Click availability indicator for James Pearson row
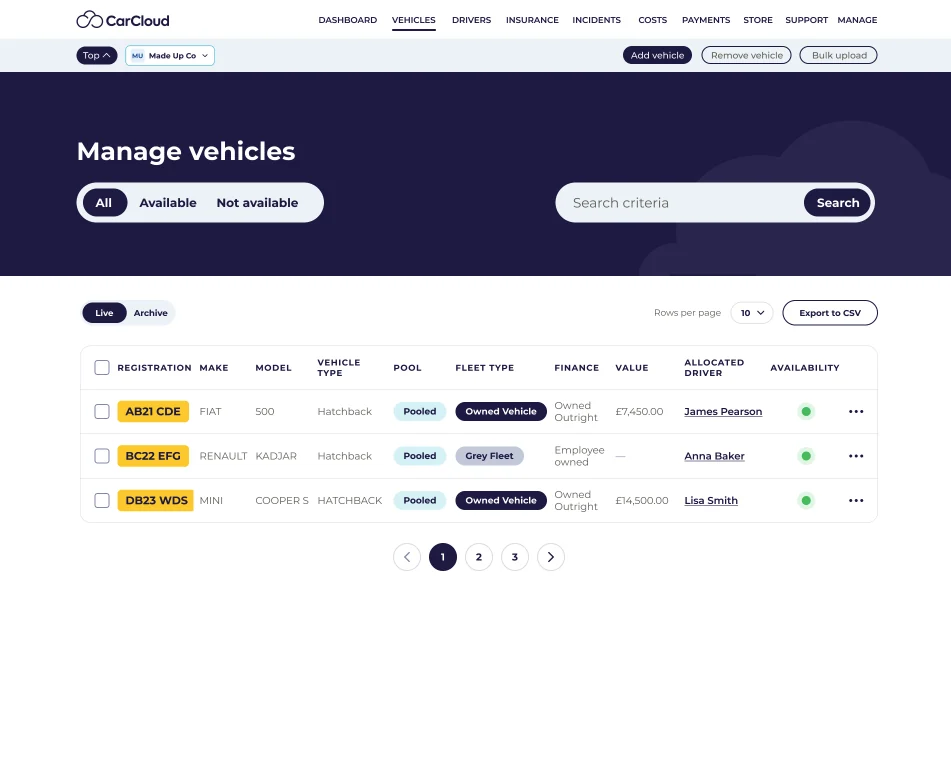This screenshot has height=757, width=951. [x=806, y=411]
